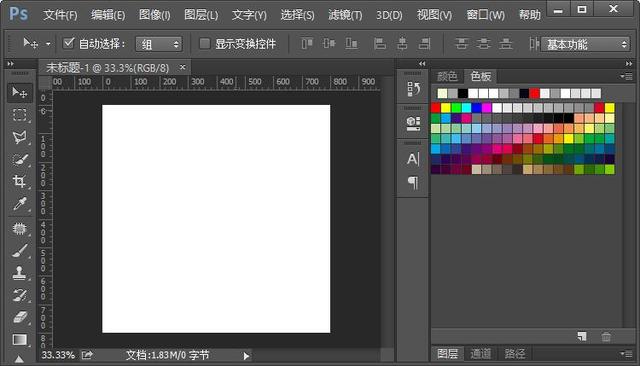Open the 窗口(W) menu
The width and height of the screenshot is (640, 366).
486,16
